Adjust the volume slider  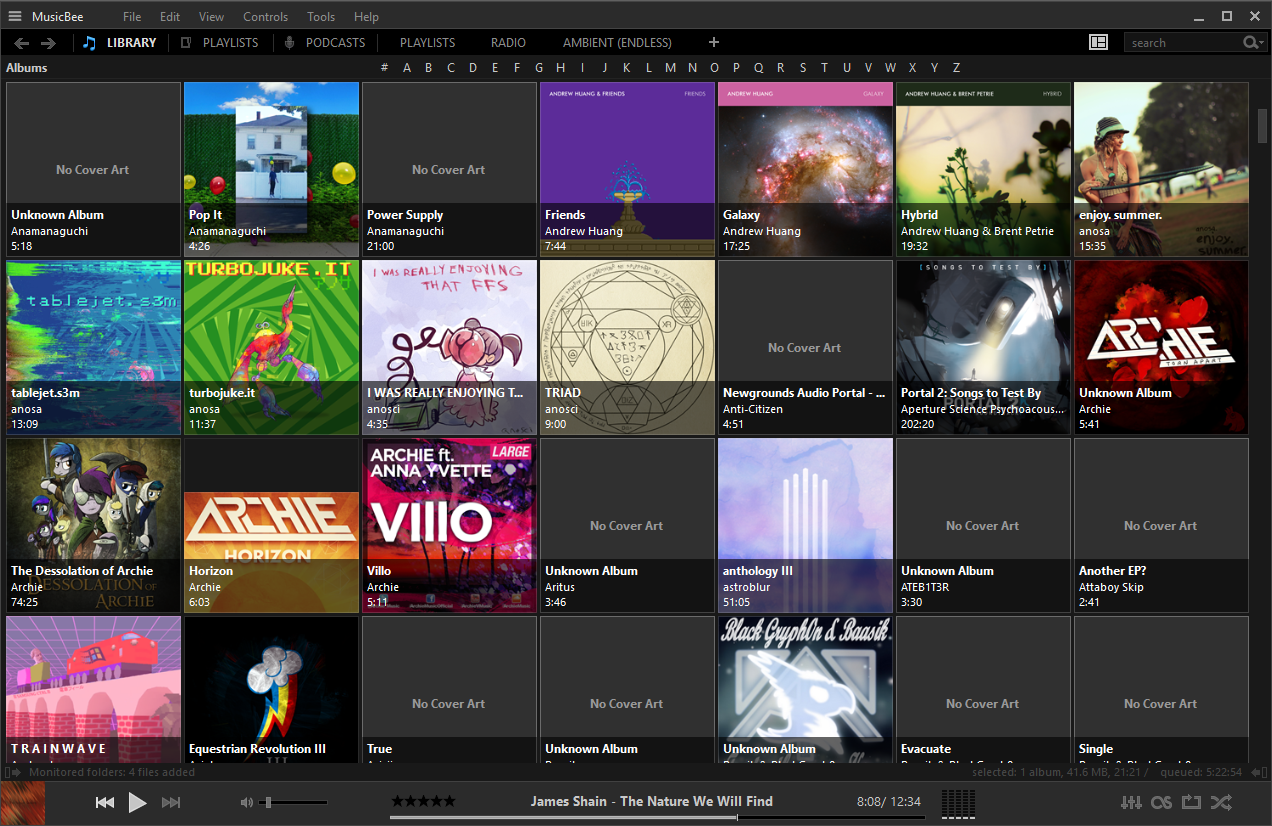[x=295, y=802]
